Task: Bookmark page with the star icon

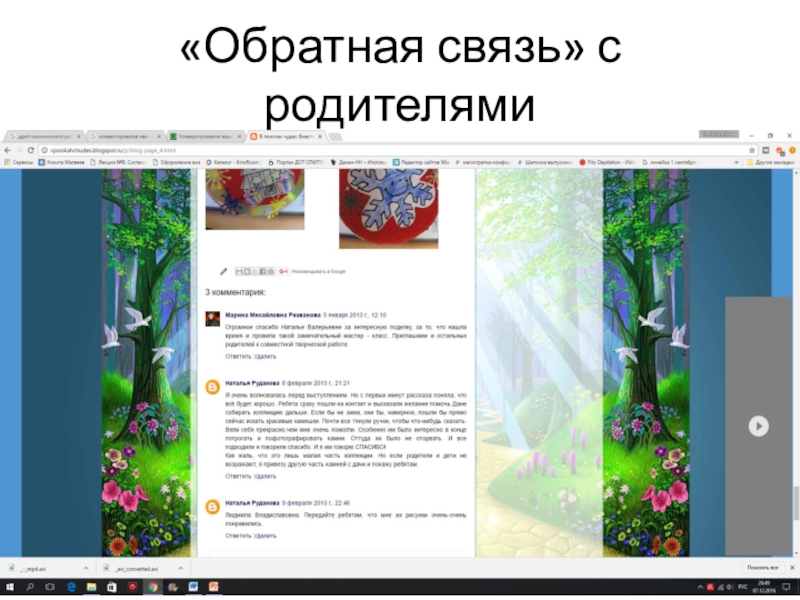Action: point(752,151)
